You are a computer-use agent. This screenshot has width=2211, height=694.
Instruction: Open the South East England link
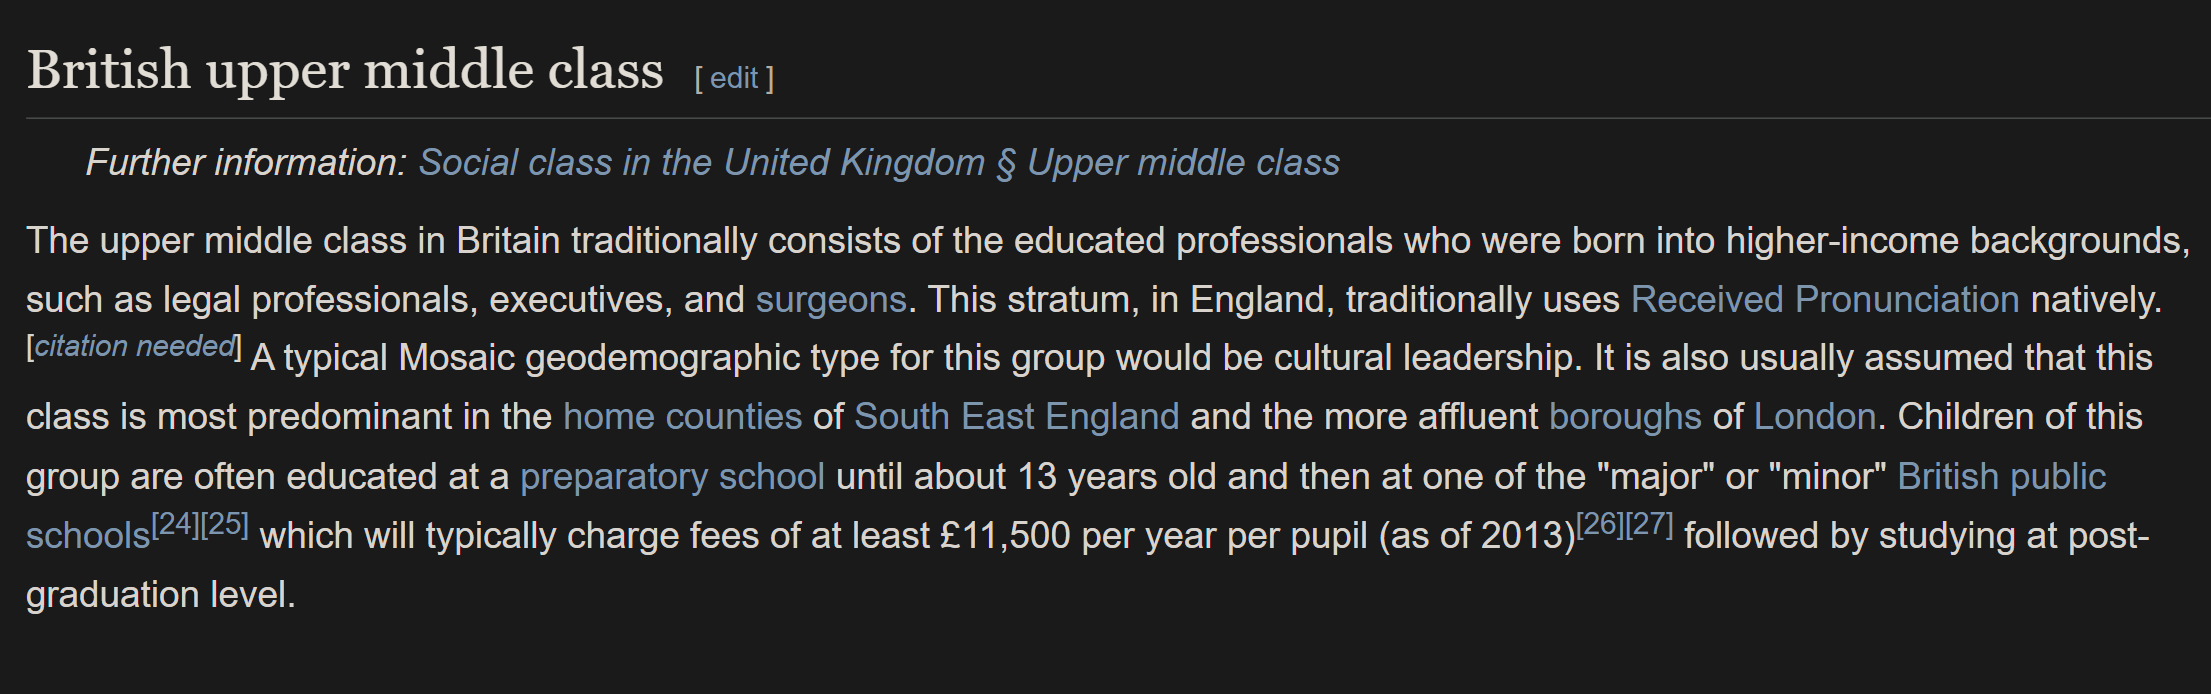tap(1016, 416)
